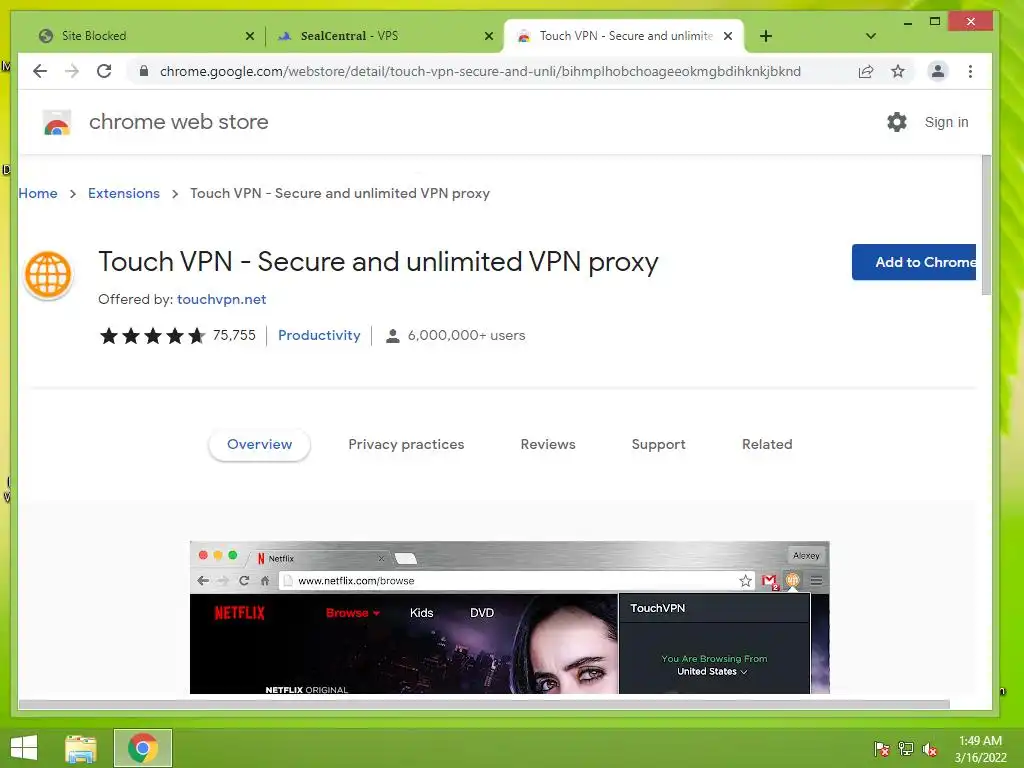
Task: Go back to the previous page
Action: click(40, 71)
